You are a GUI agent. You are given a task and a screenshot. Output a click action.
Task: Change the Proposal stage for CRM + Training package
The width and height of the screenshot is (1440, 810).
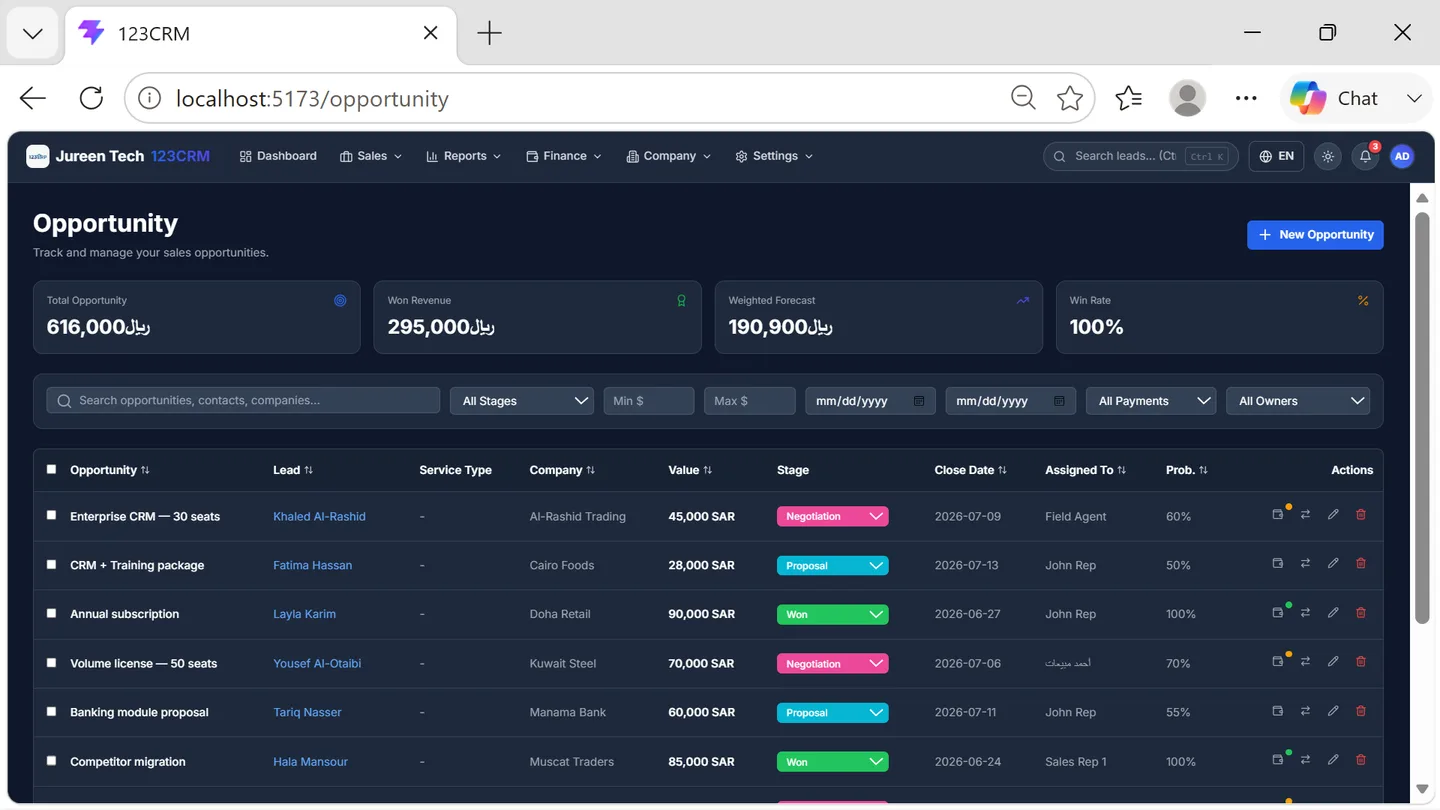833,565
